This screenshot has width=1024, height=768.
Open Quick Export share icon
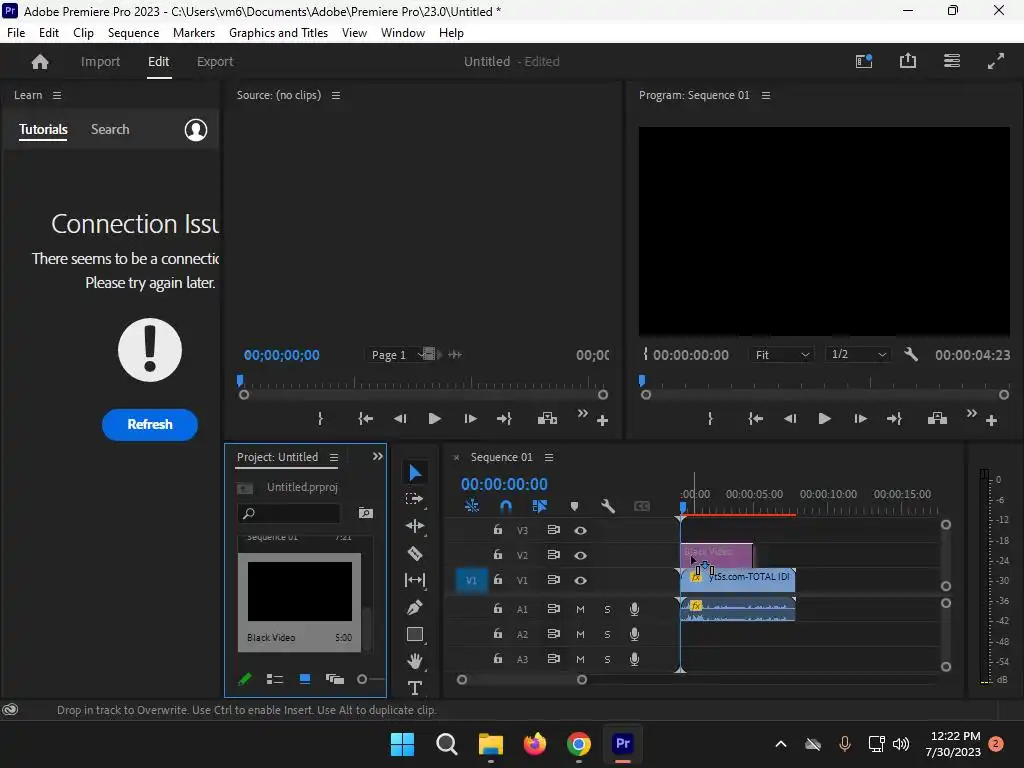(908, 61)
